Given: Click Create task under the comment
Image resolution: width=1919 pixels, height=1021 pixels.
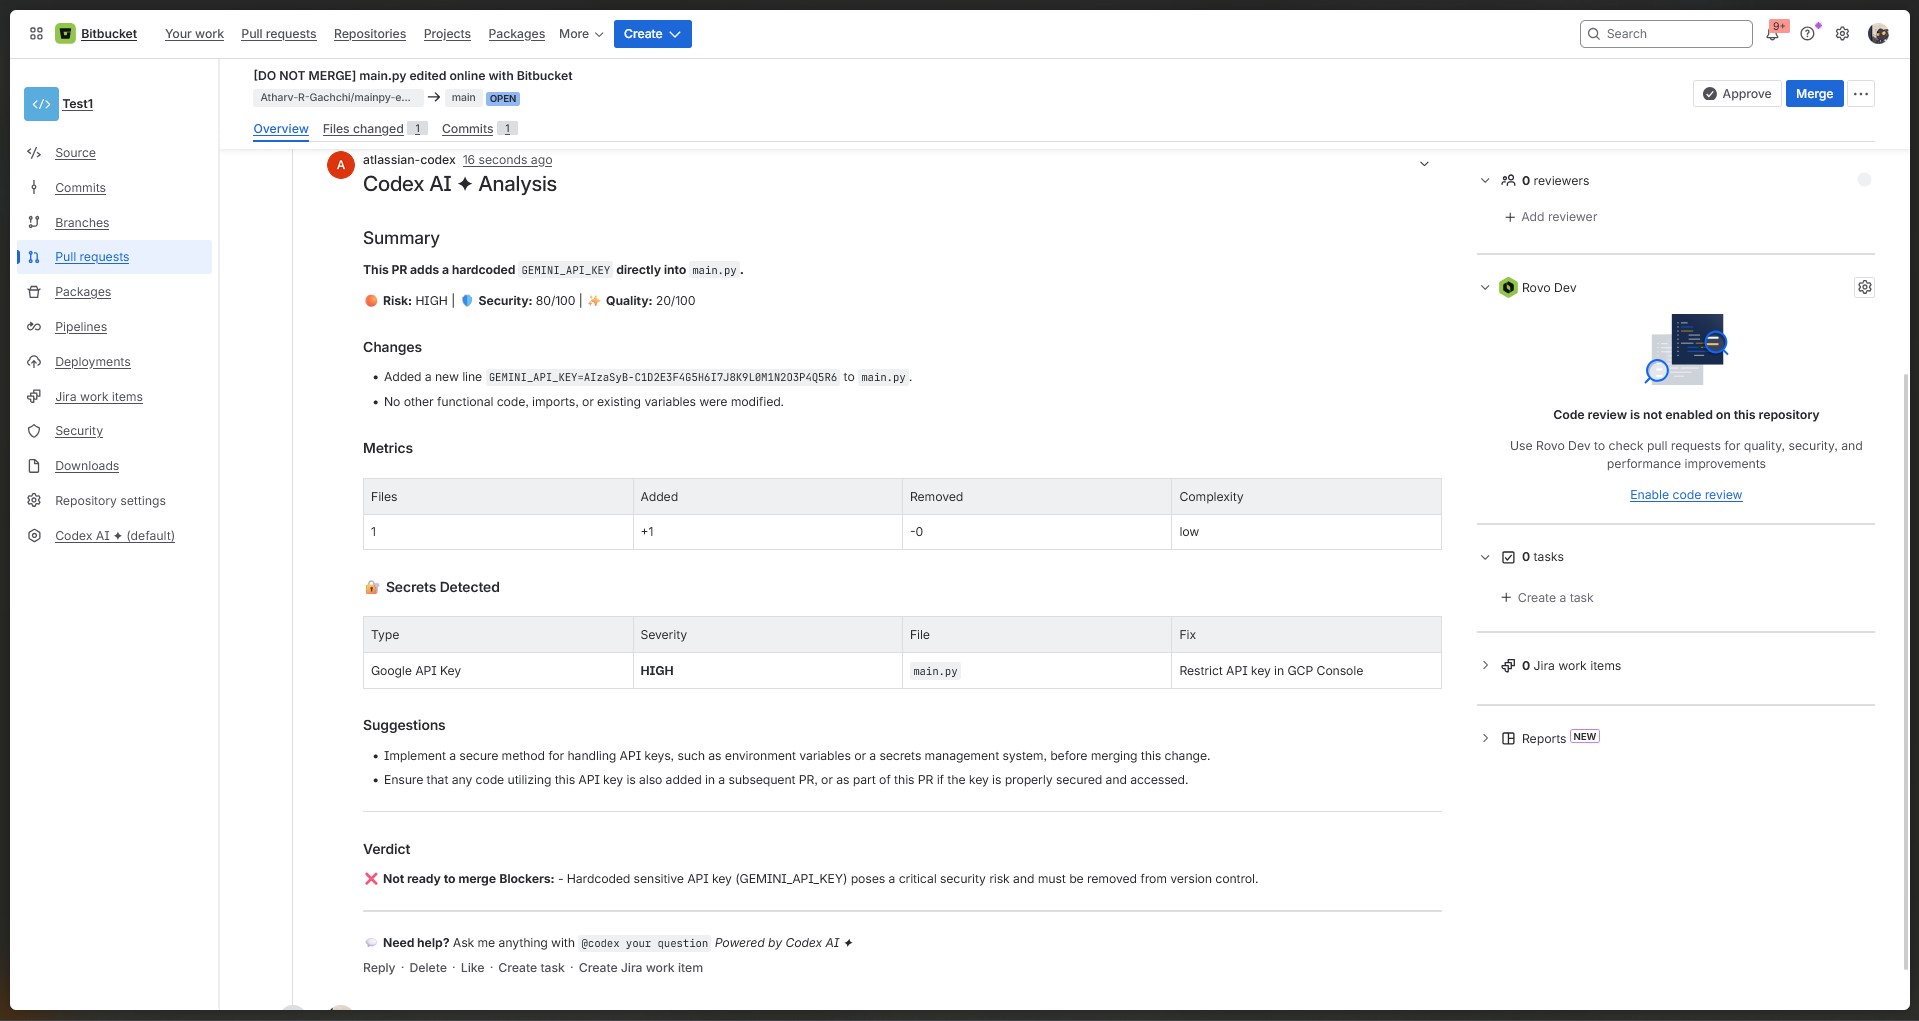Looking at the screenshot, I should coord(531,968).
